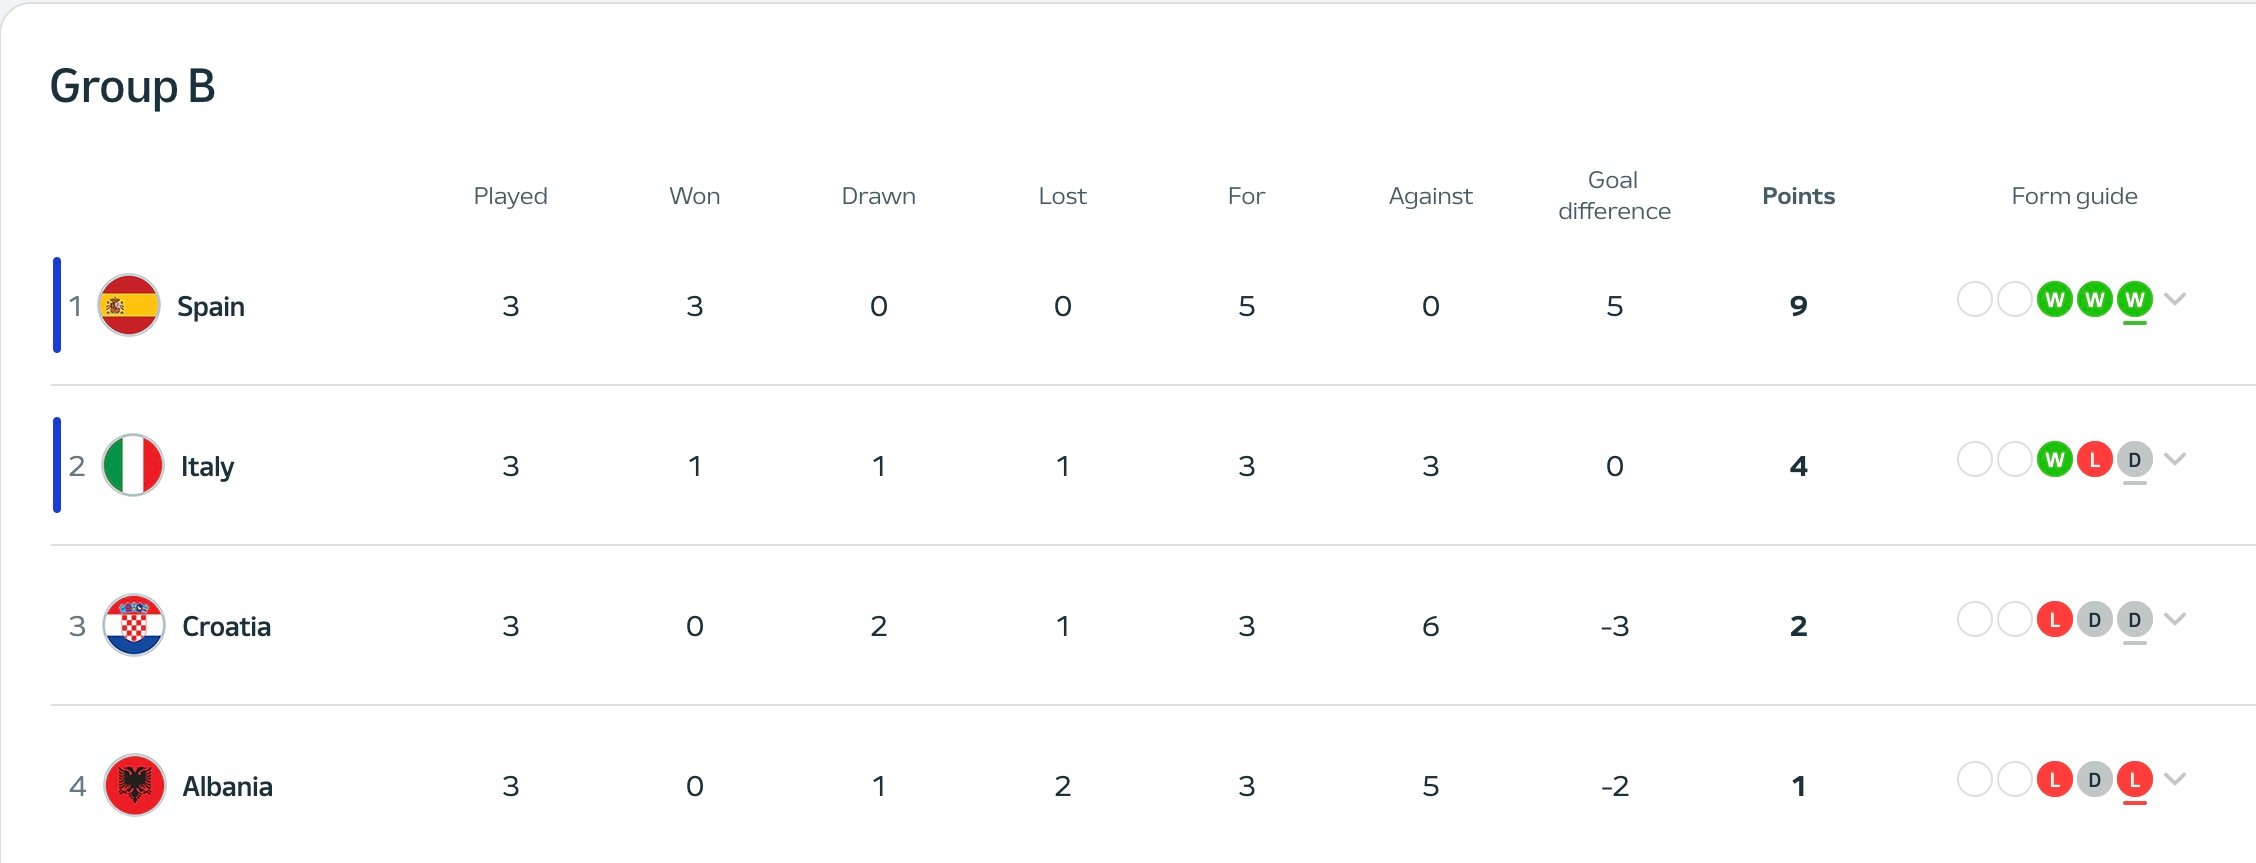Screen dimensions: 2256x863
Task: Open the Albania team link
Action: 227,786
